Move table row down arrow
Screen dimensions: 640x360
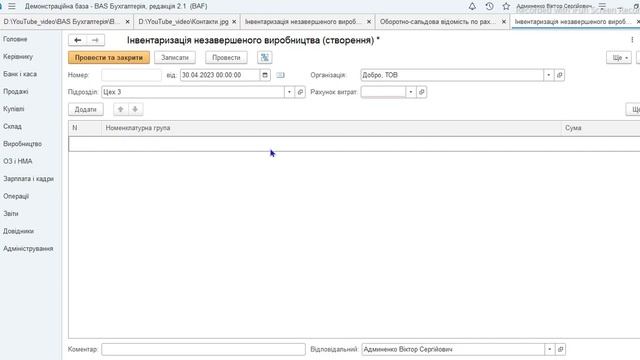(x=135, y=109)
